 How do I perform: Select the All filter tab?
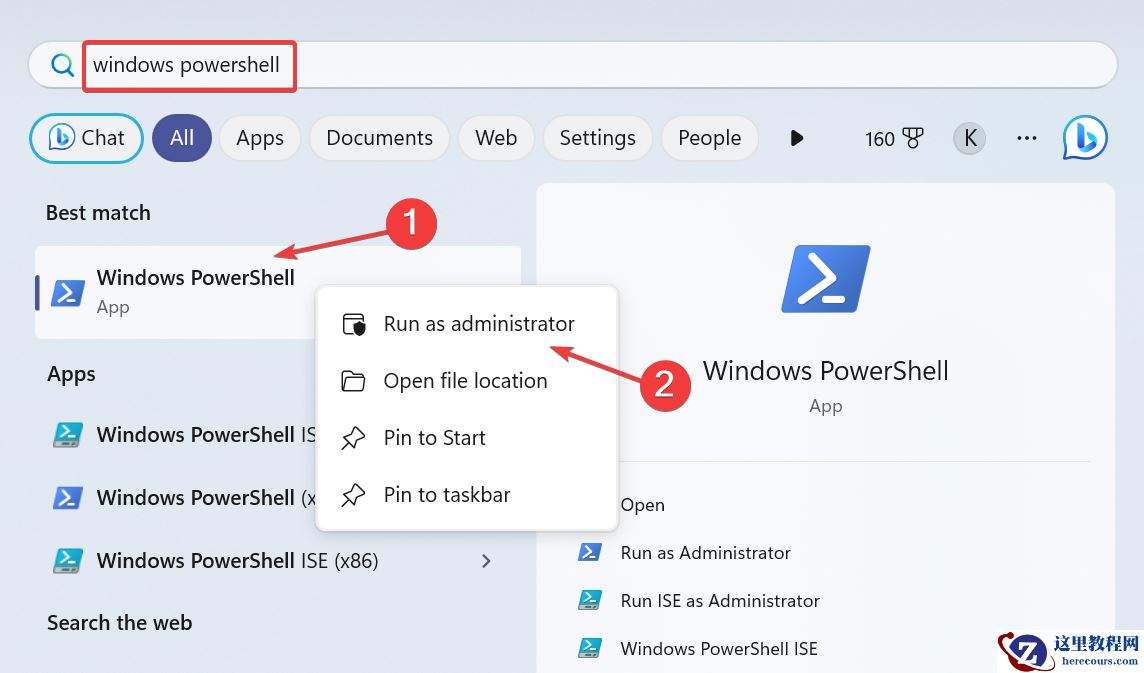pyautogui.click(x=182, y=138)
